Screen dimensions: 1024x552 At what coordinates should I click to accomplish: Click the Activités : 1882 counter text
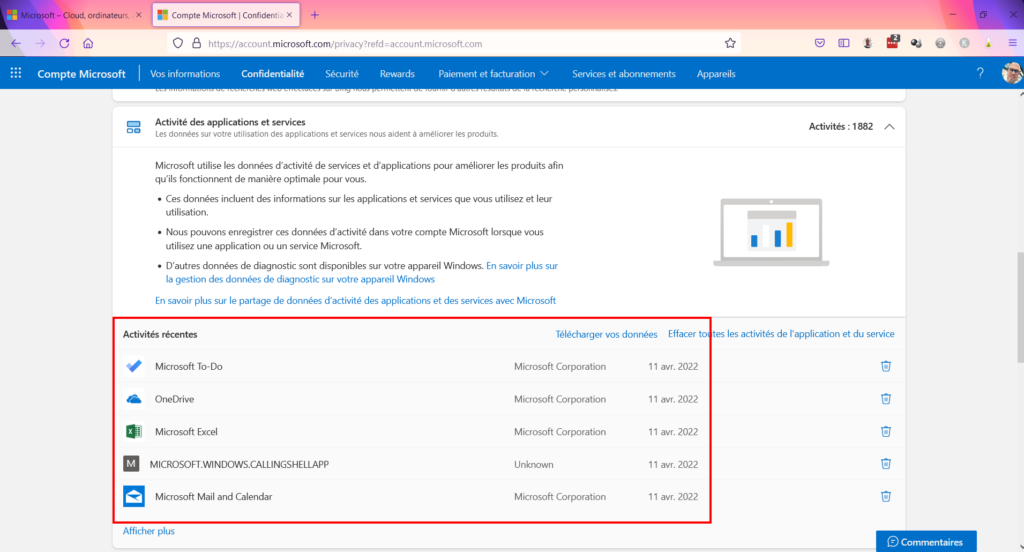[x=840, y=127]
